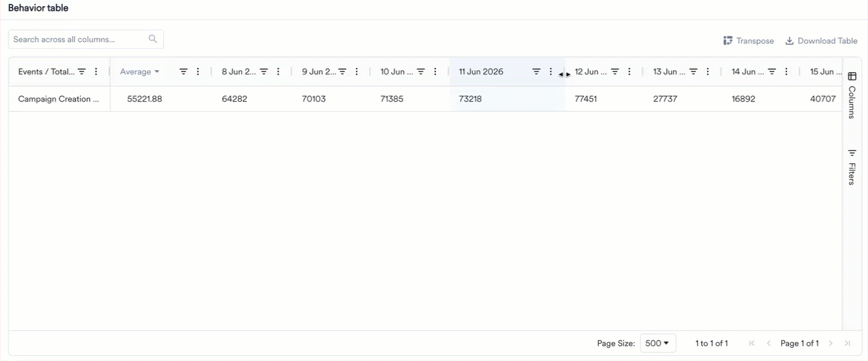868x361 pixels.
Task: Open three-dot menu for 10 Jun column
Action: (x=435, y=71)
